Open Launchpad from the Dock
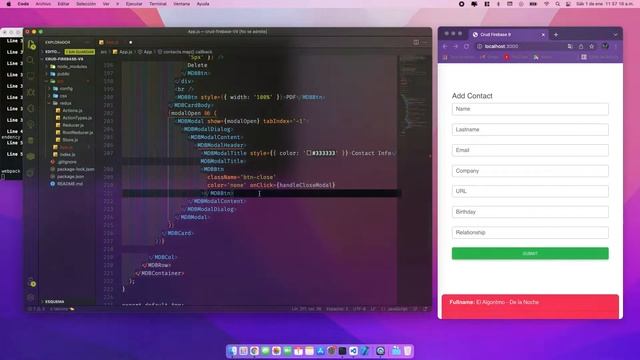The image size is (640, 360). (244, 351)
